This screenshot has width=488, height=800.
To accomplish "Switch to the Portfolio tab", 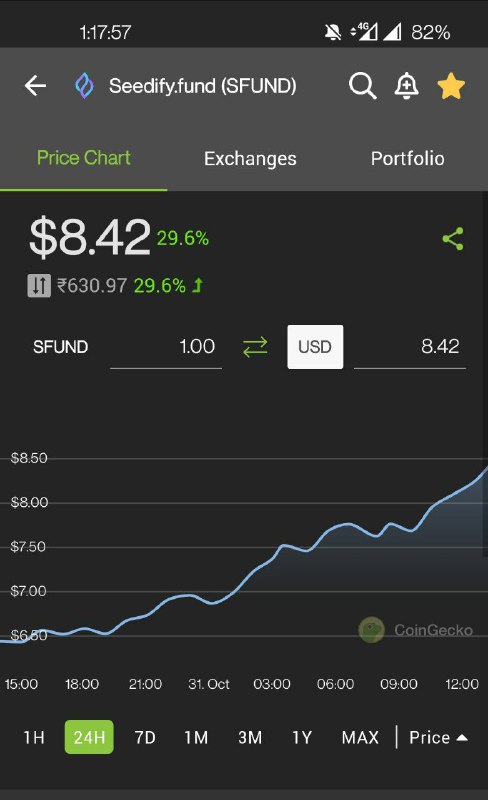I will point(407,159).
